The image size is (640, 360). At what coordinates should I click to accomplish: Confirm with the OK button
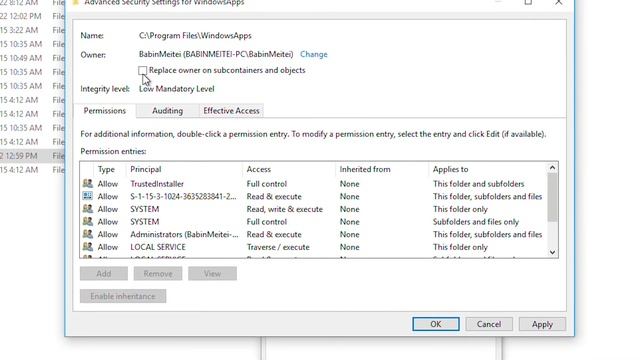pos(436,324)
